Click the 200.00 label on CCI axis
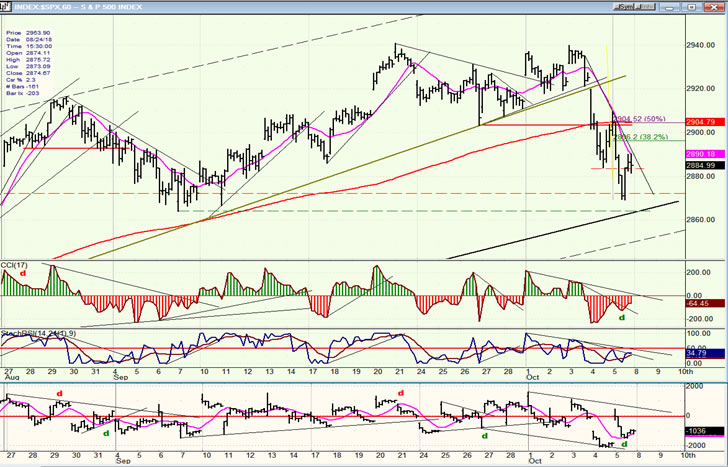Screen dimensions: 728x467 (699, 272)
